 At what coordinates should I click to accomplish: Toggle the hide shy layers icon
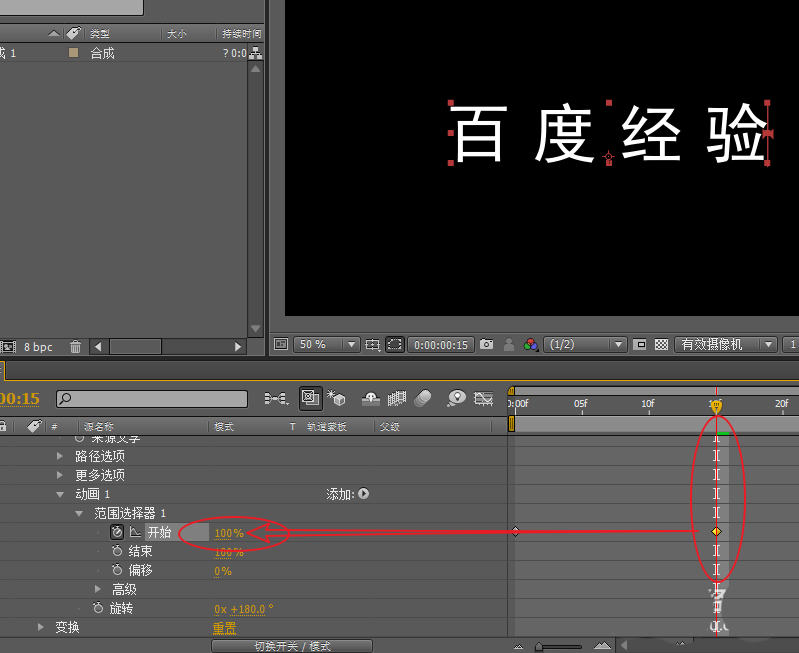[x=371, y=398]
